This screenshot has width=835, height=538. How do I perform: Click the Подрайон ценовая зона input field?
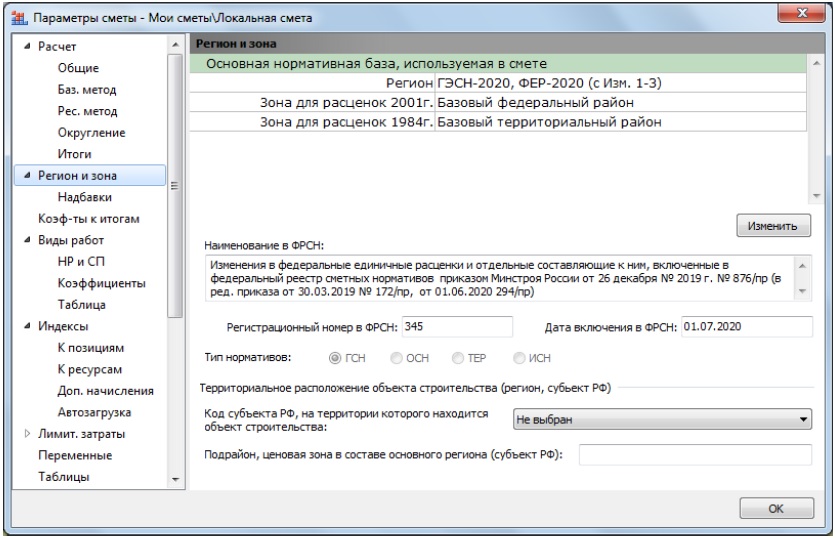pos(695,456)
